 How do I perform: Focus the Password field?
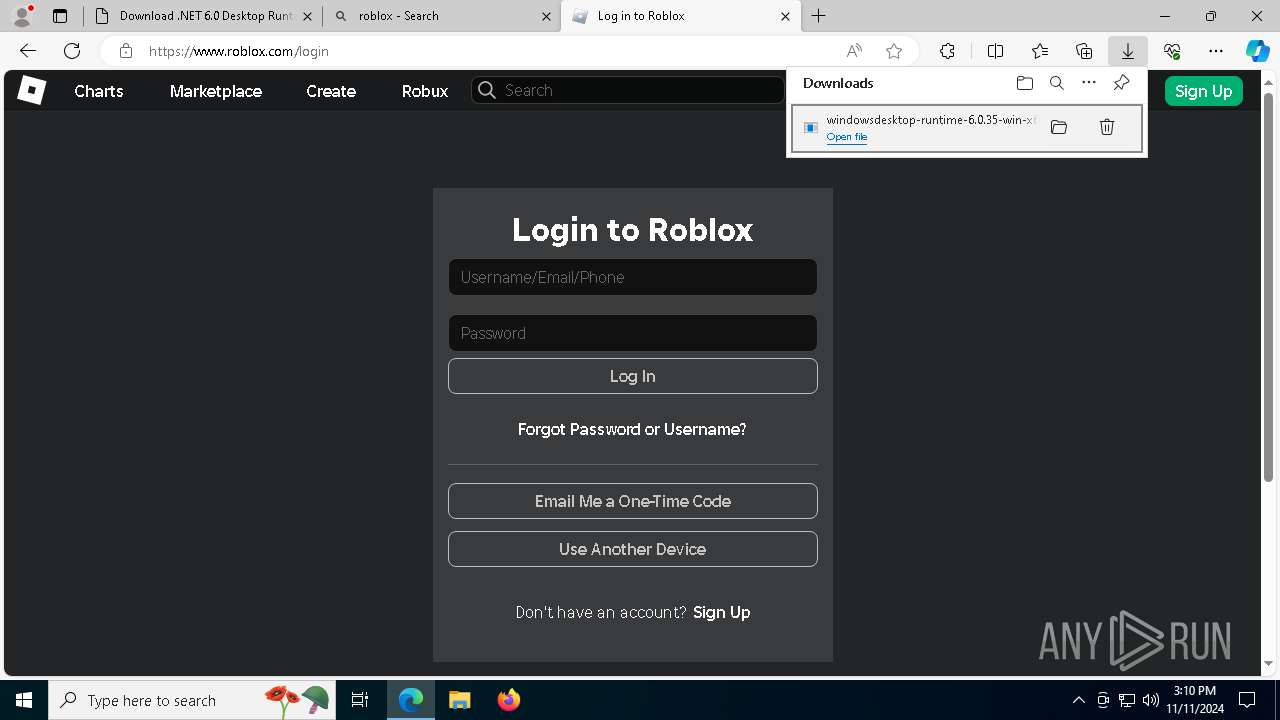point(633,333)
